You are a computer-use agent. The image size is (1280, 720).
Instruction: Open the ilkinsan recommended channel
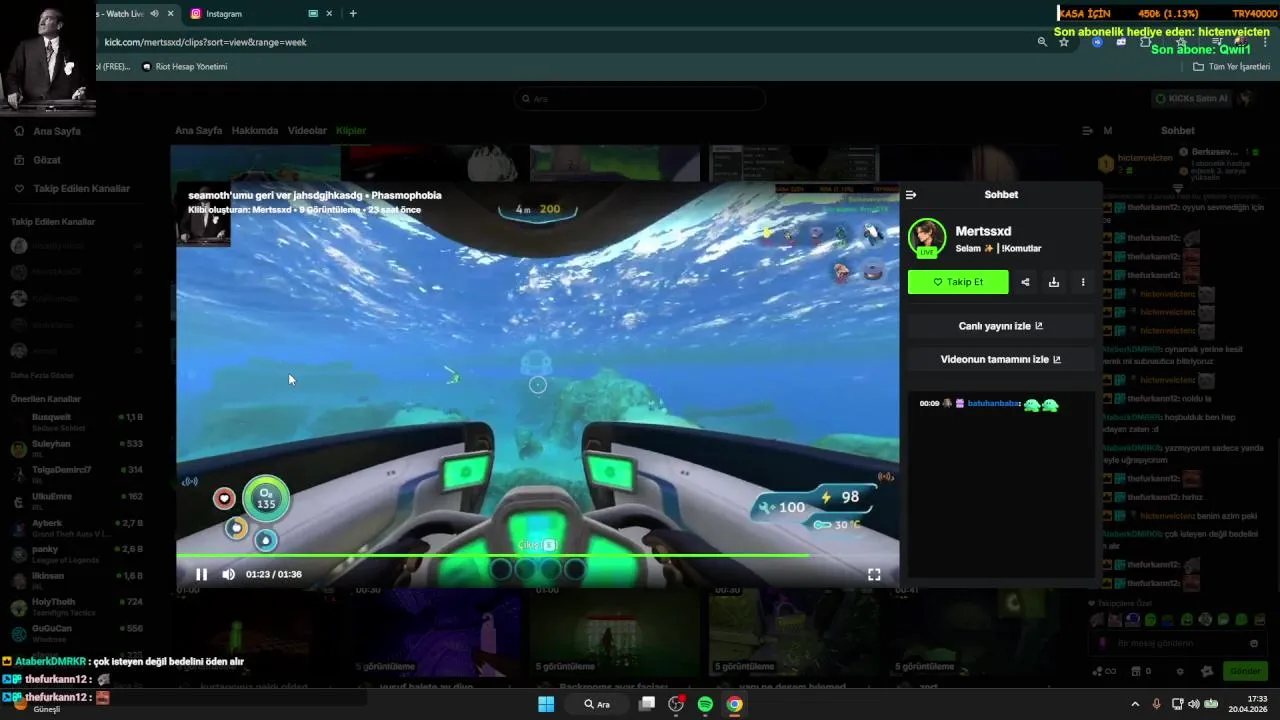78,580
